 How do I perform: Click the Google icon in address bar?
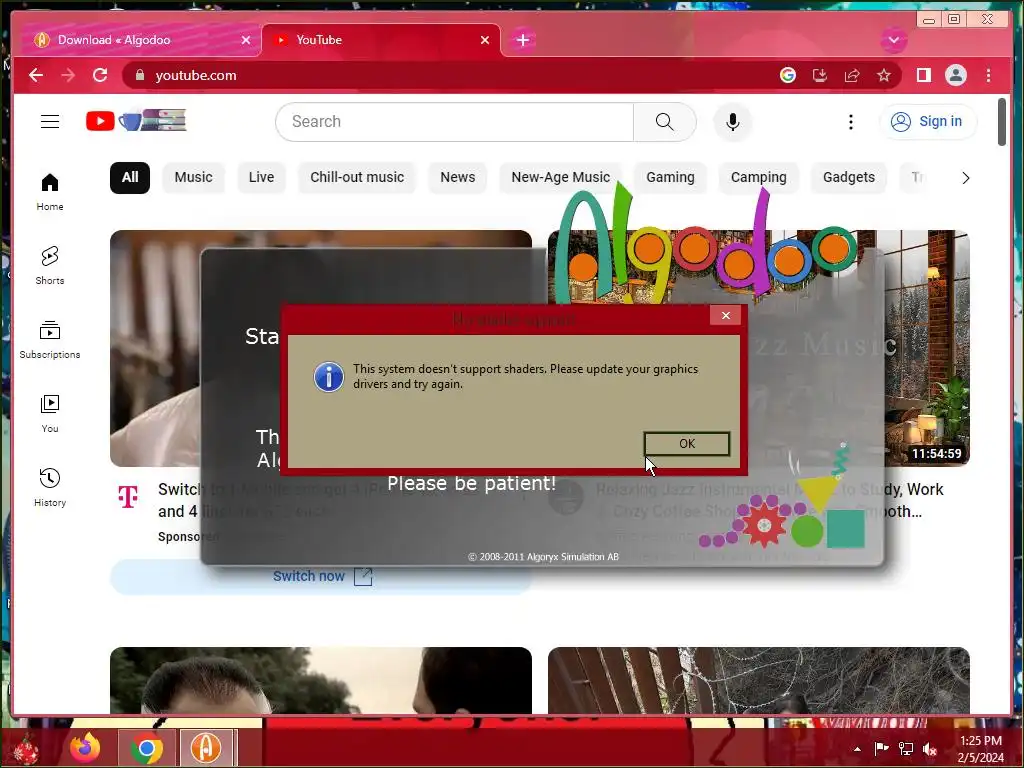788,75
